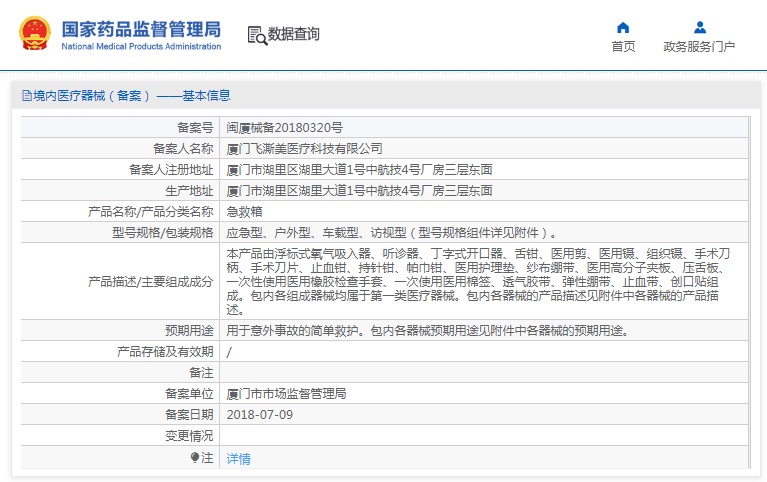This screenshot has width=767, height=482.
Task: Select the heading 境内医疗器械（备案）——基本信息
Action: (132, 95)
